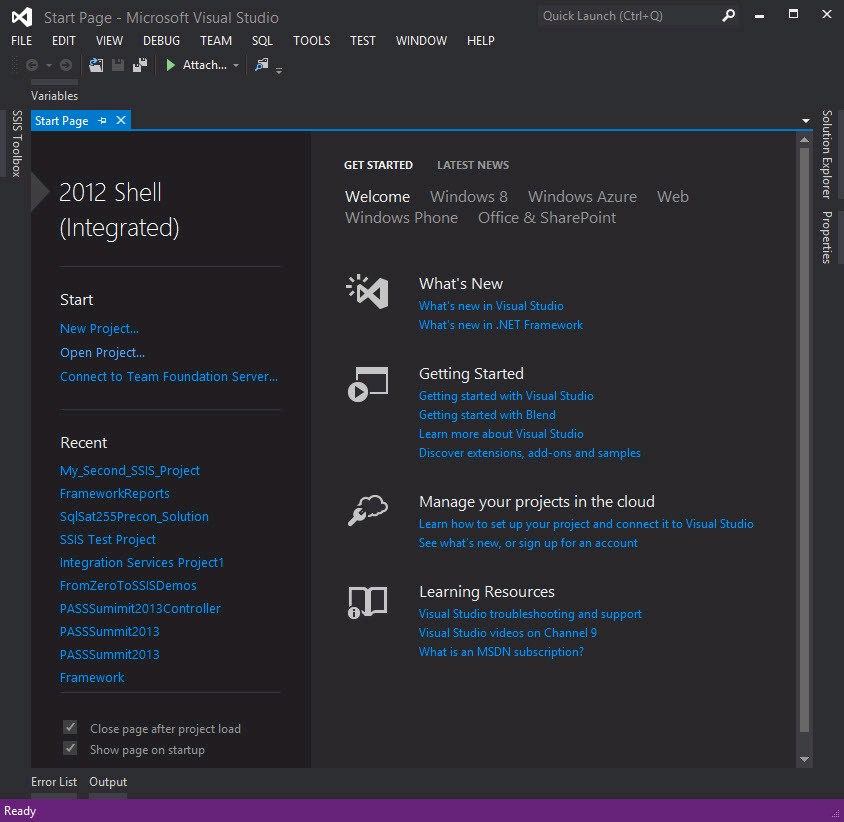The width and height of the screenshot is (844, 822).
Task: Open the Attach button dropdown arrow
Action: (x=236, y=65)
